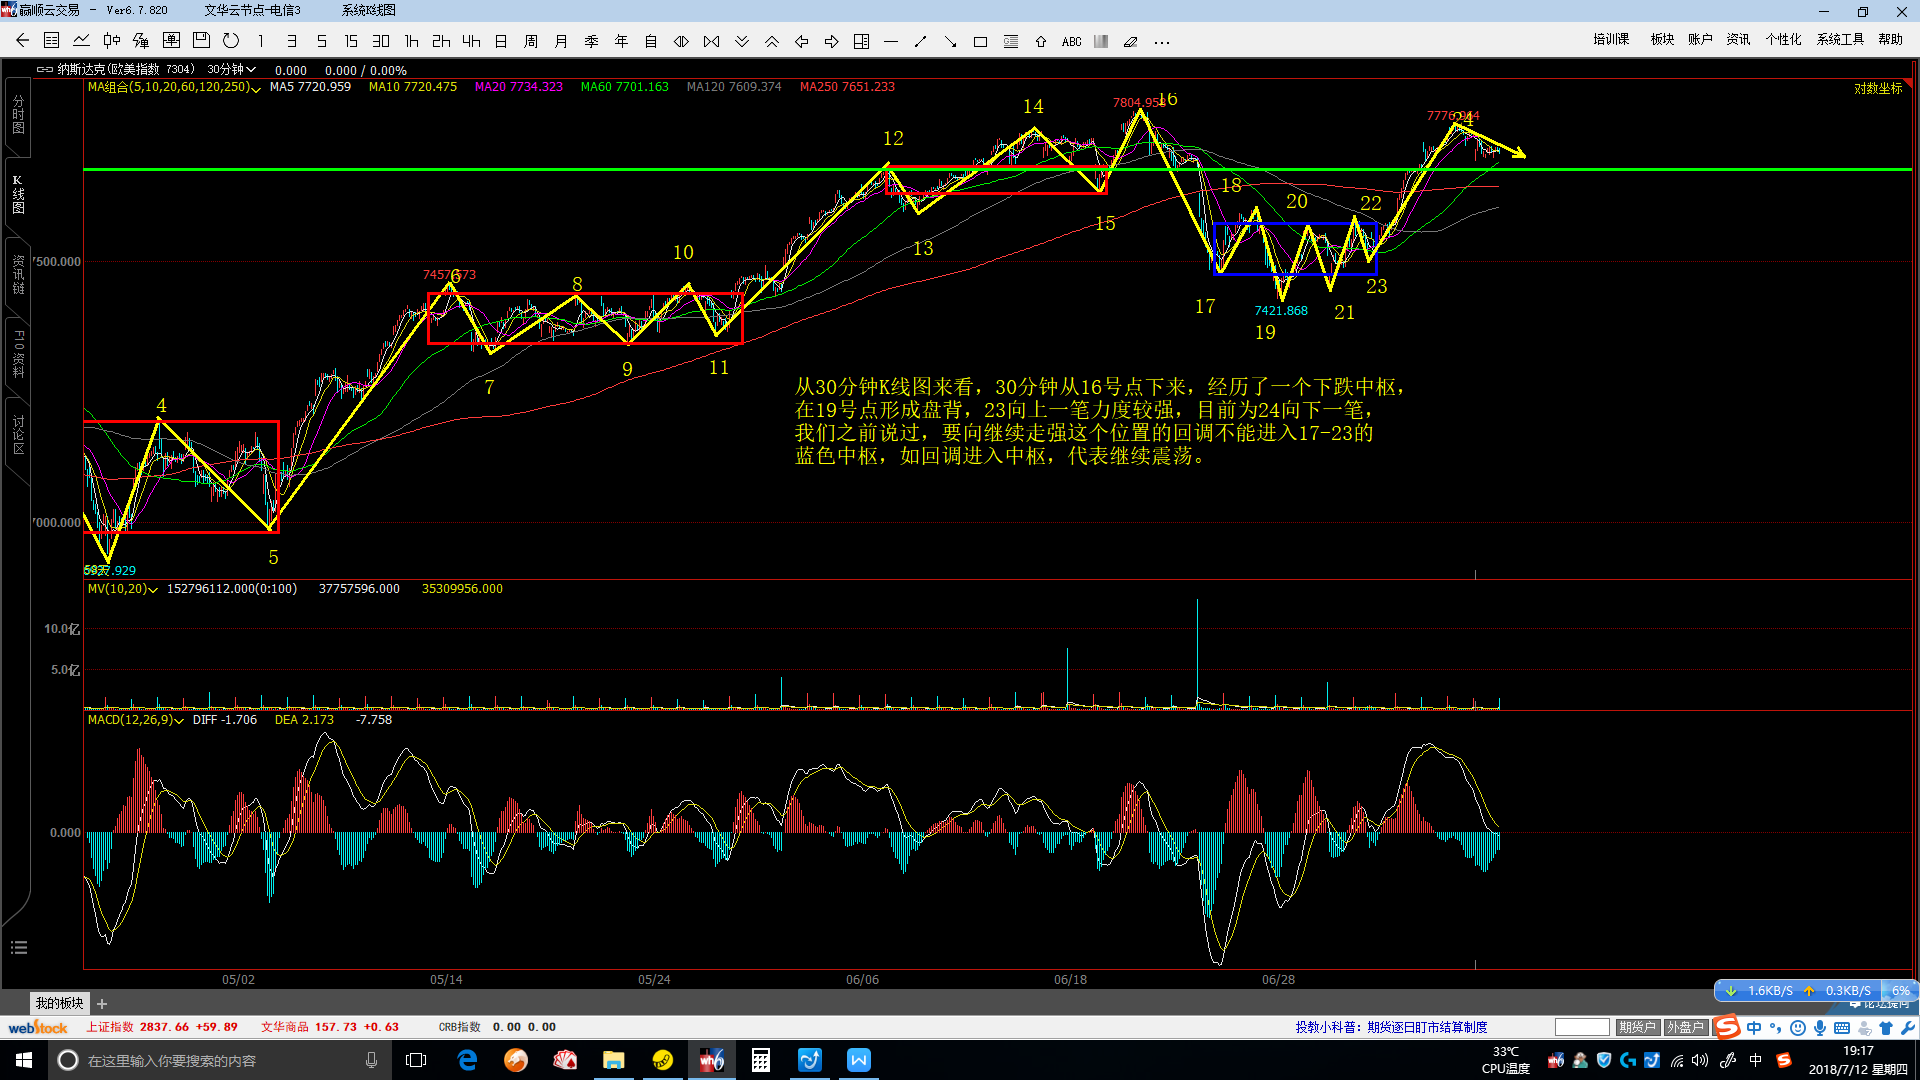Select the 1-minute period button
Screen dimensions: 1920x1080
pyautogui.click(x=261, y=41)
